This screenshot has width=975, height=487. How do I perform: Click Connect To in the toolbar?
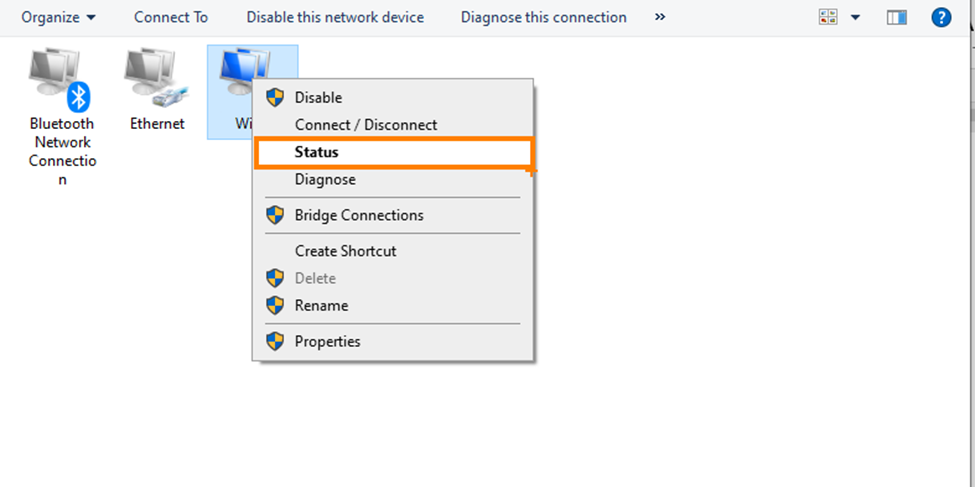pos(171,17)
